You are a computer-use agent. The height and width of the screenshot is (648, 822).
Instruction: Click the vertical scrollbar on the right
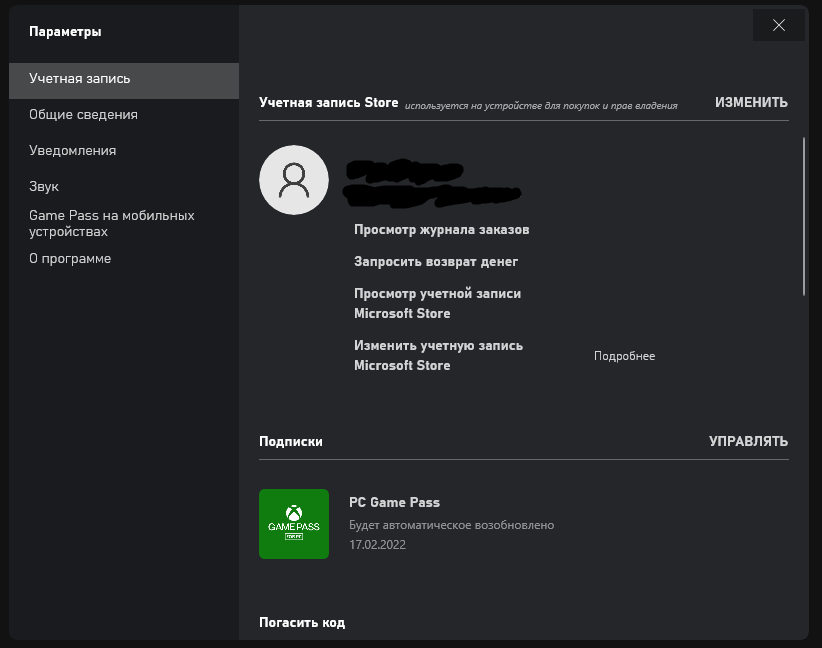(x=804, y=216)
